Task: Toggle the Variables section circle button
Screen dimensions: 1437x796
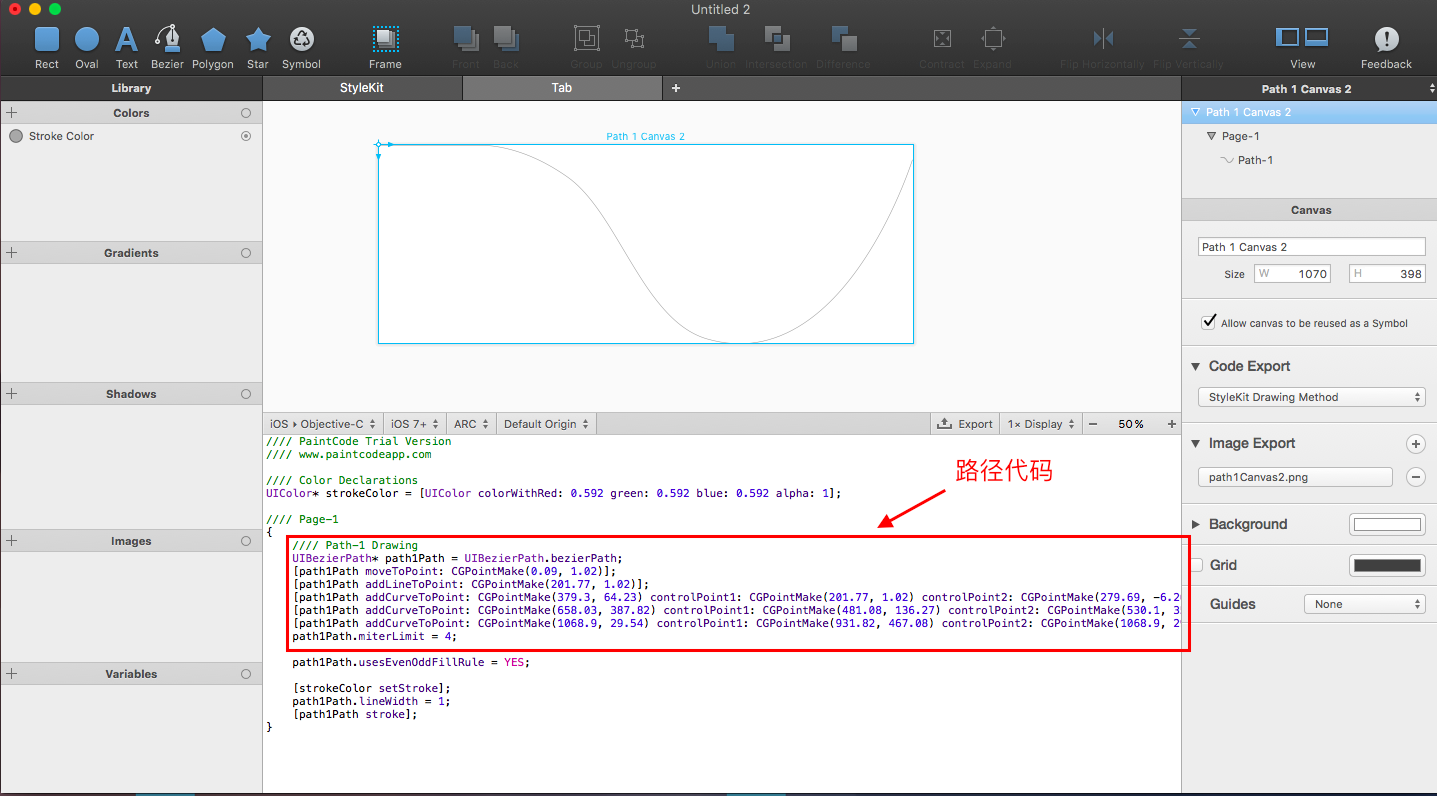Action: 246,674
